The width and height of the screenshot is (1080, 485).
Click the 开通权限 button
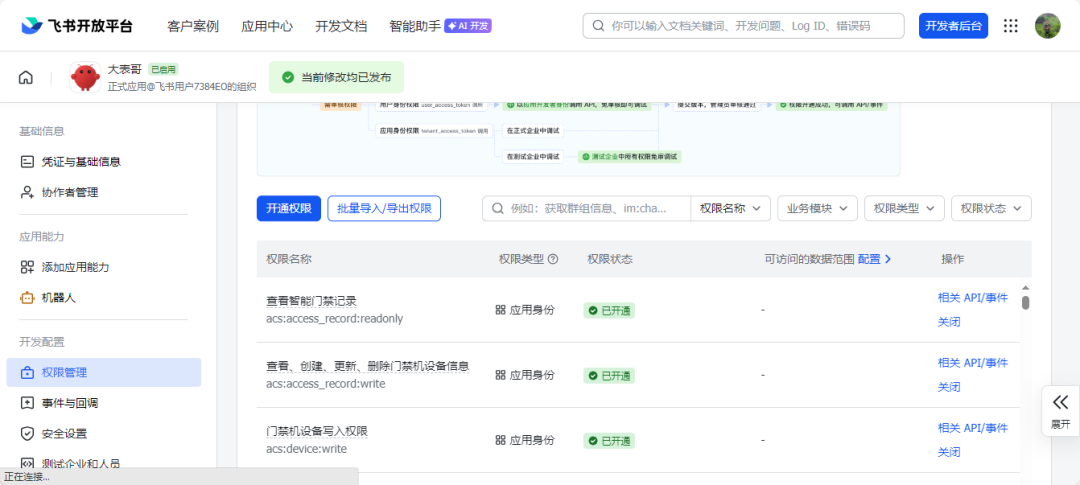click(289, 209)
